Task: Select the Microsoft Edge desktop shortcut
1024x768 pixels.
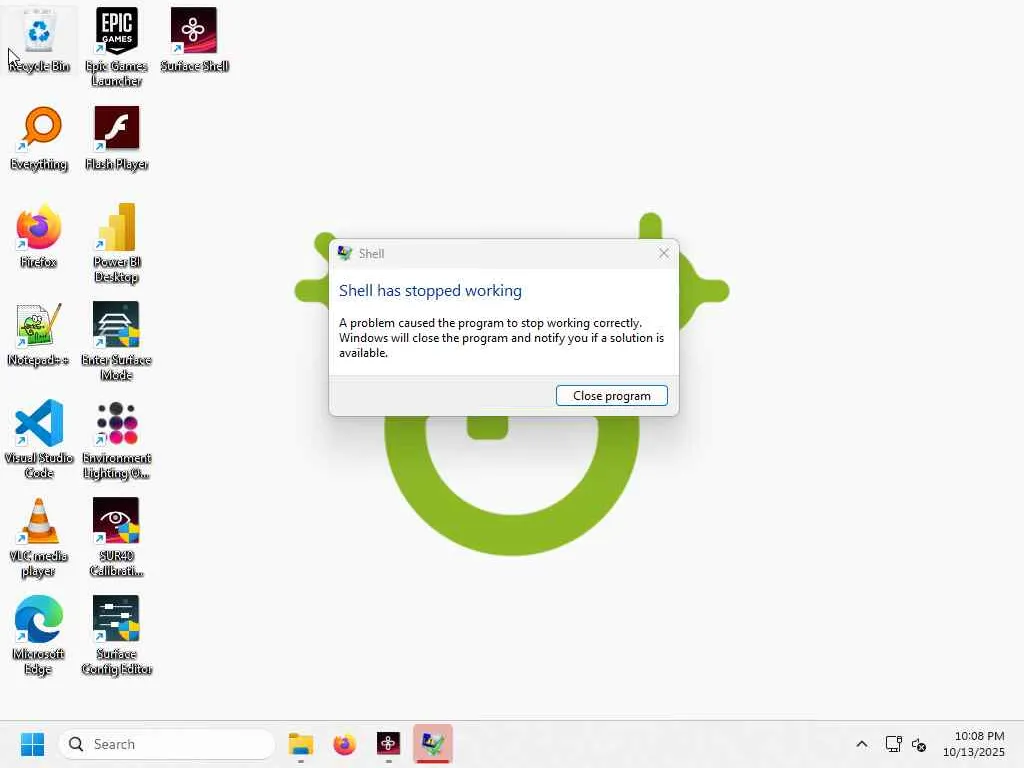Action: click(39, 635)
